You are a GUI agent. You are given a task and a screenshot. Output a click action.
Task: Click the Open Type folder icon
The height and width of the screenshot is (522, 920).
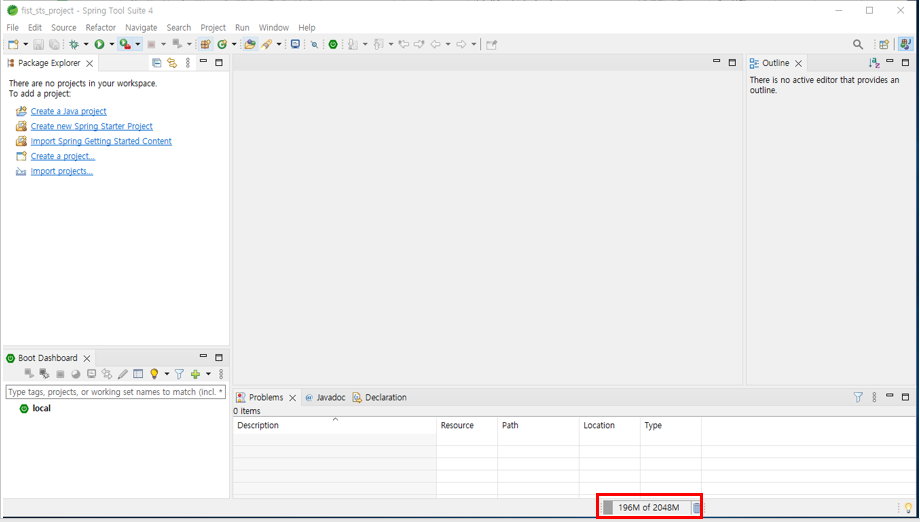(x=250, y=44)
